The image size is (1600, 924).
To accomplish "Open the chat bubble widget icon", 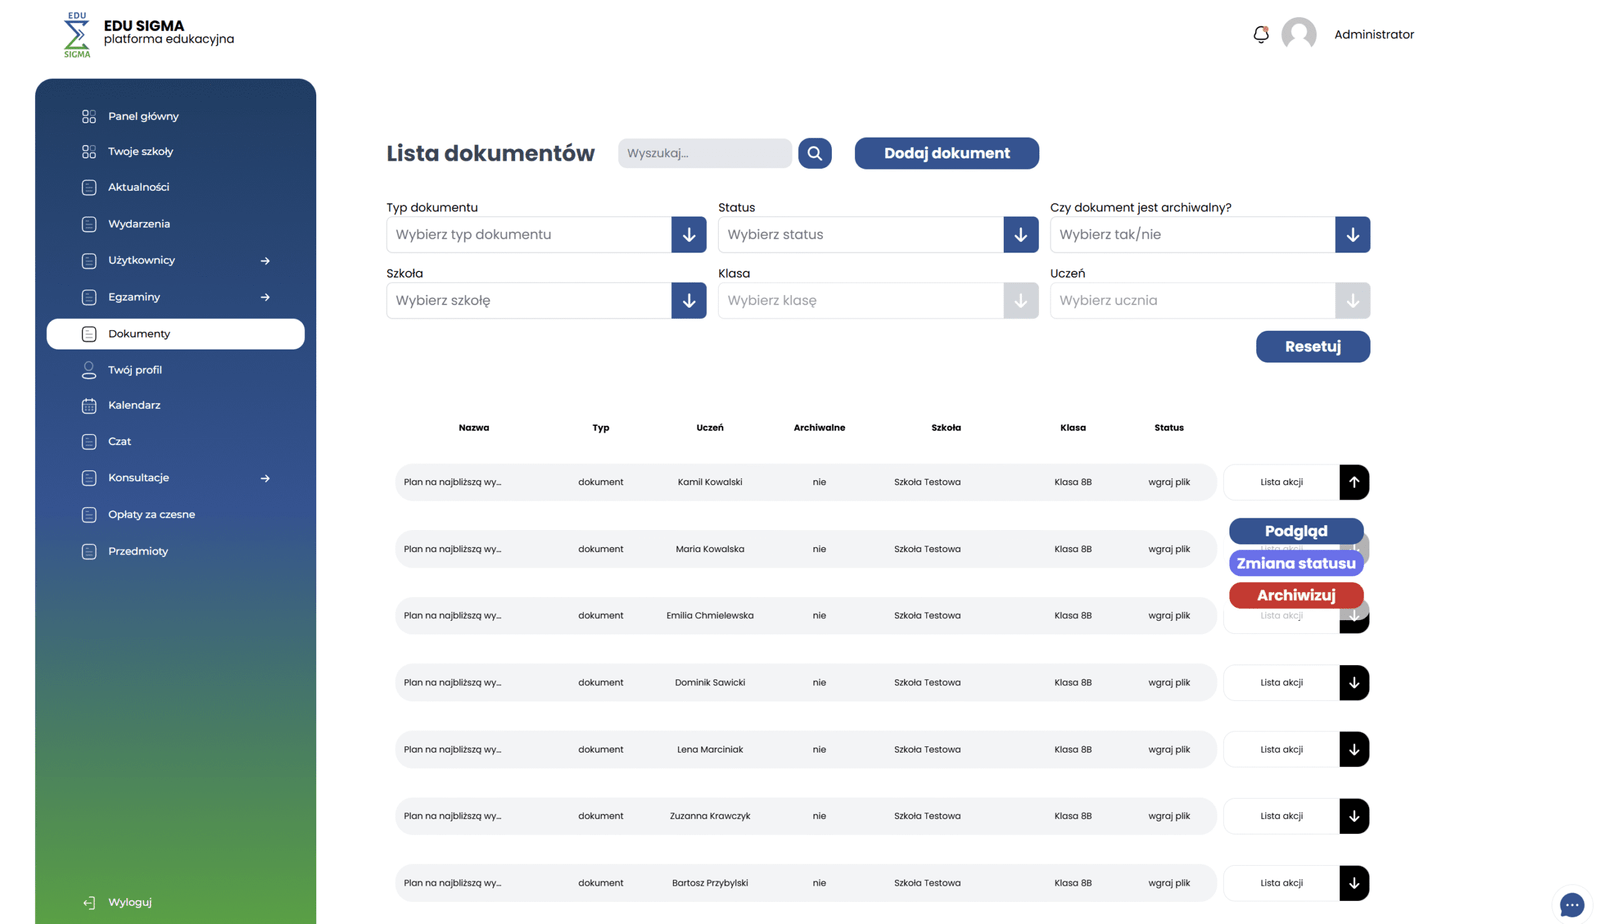I will (1571, 904).
